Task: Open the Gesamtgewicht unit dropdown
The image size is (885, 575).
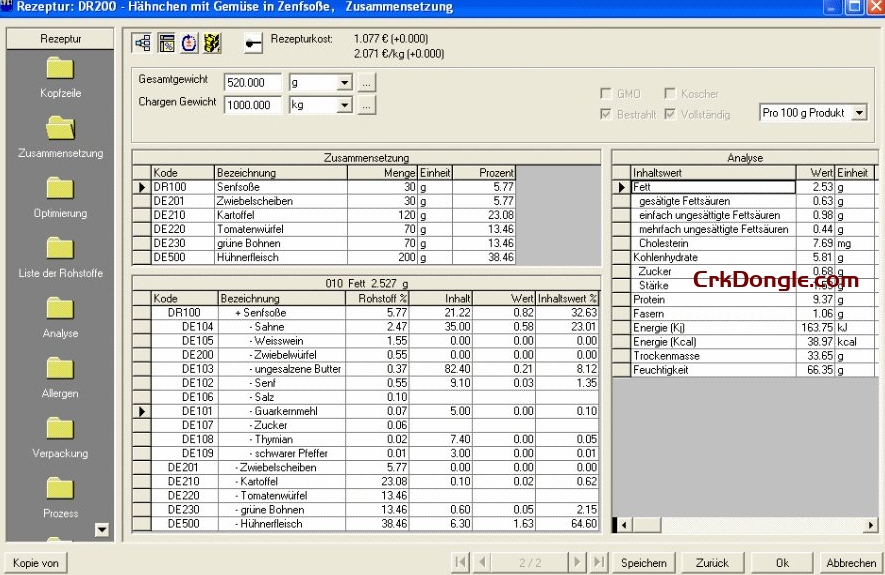Action: pos(345,83)
